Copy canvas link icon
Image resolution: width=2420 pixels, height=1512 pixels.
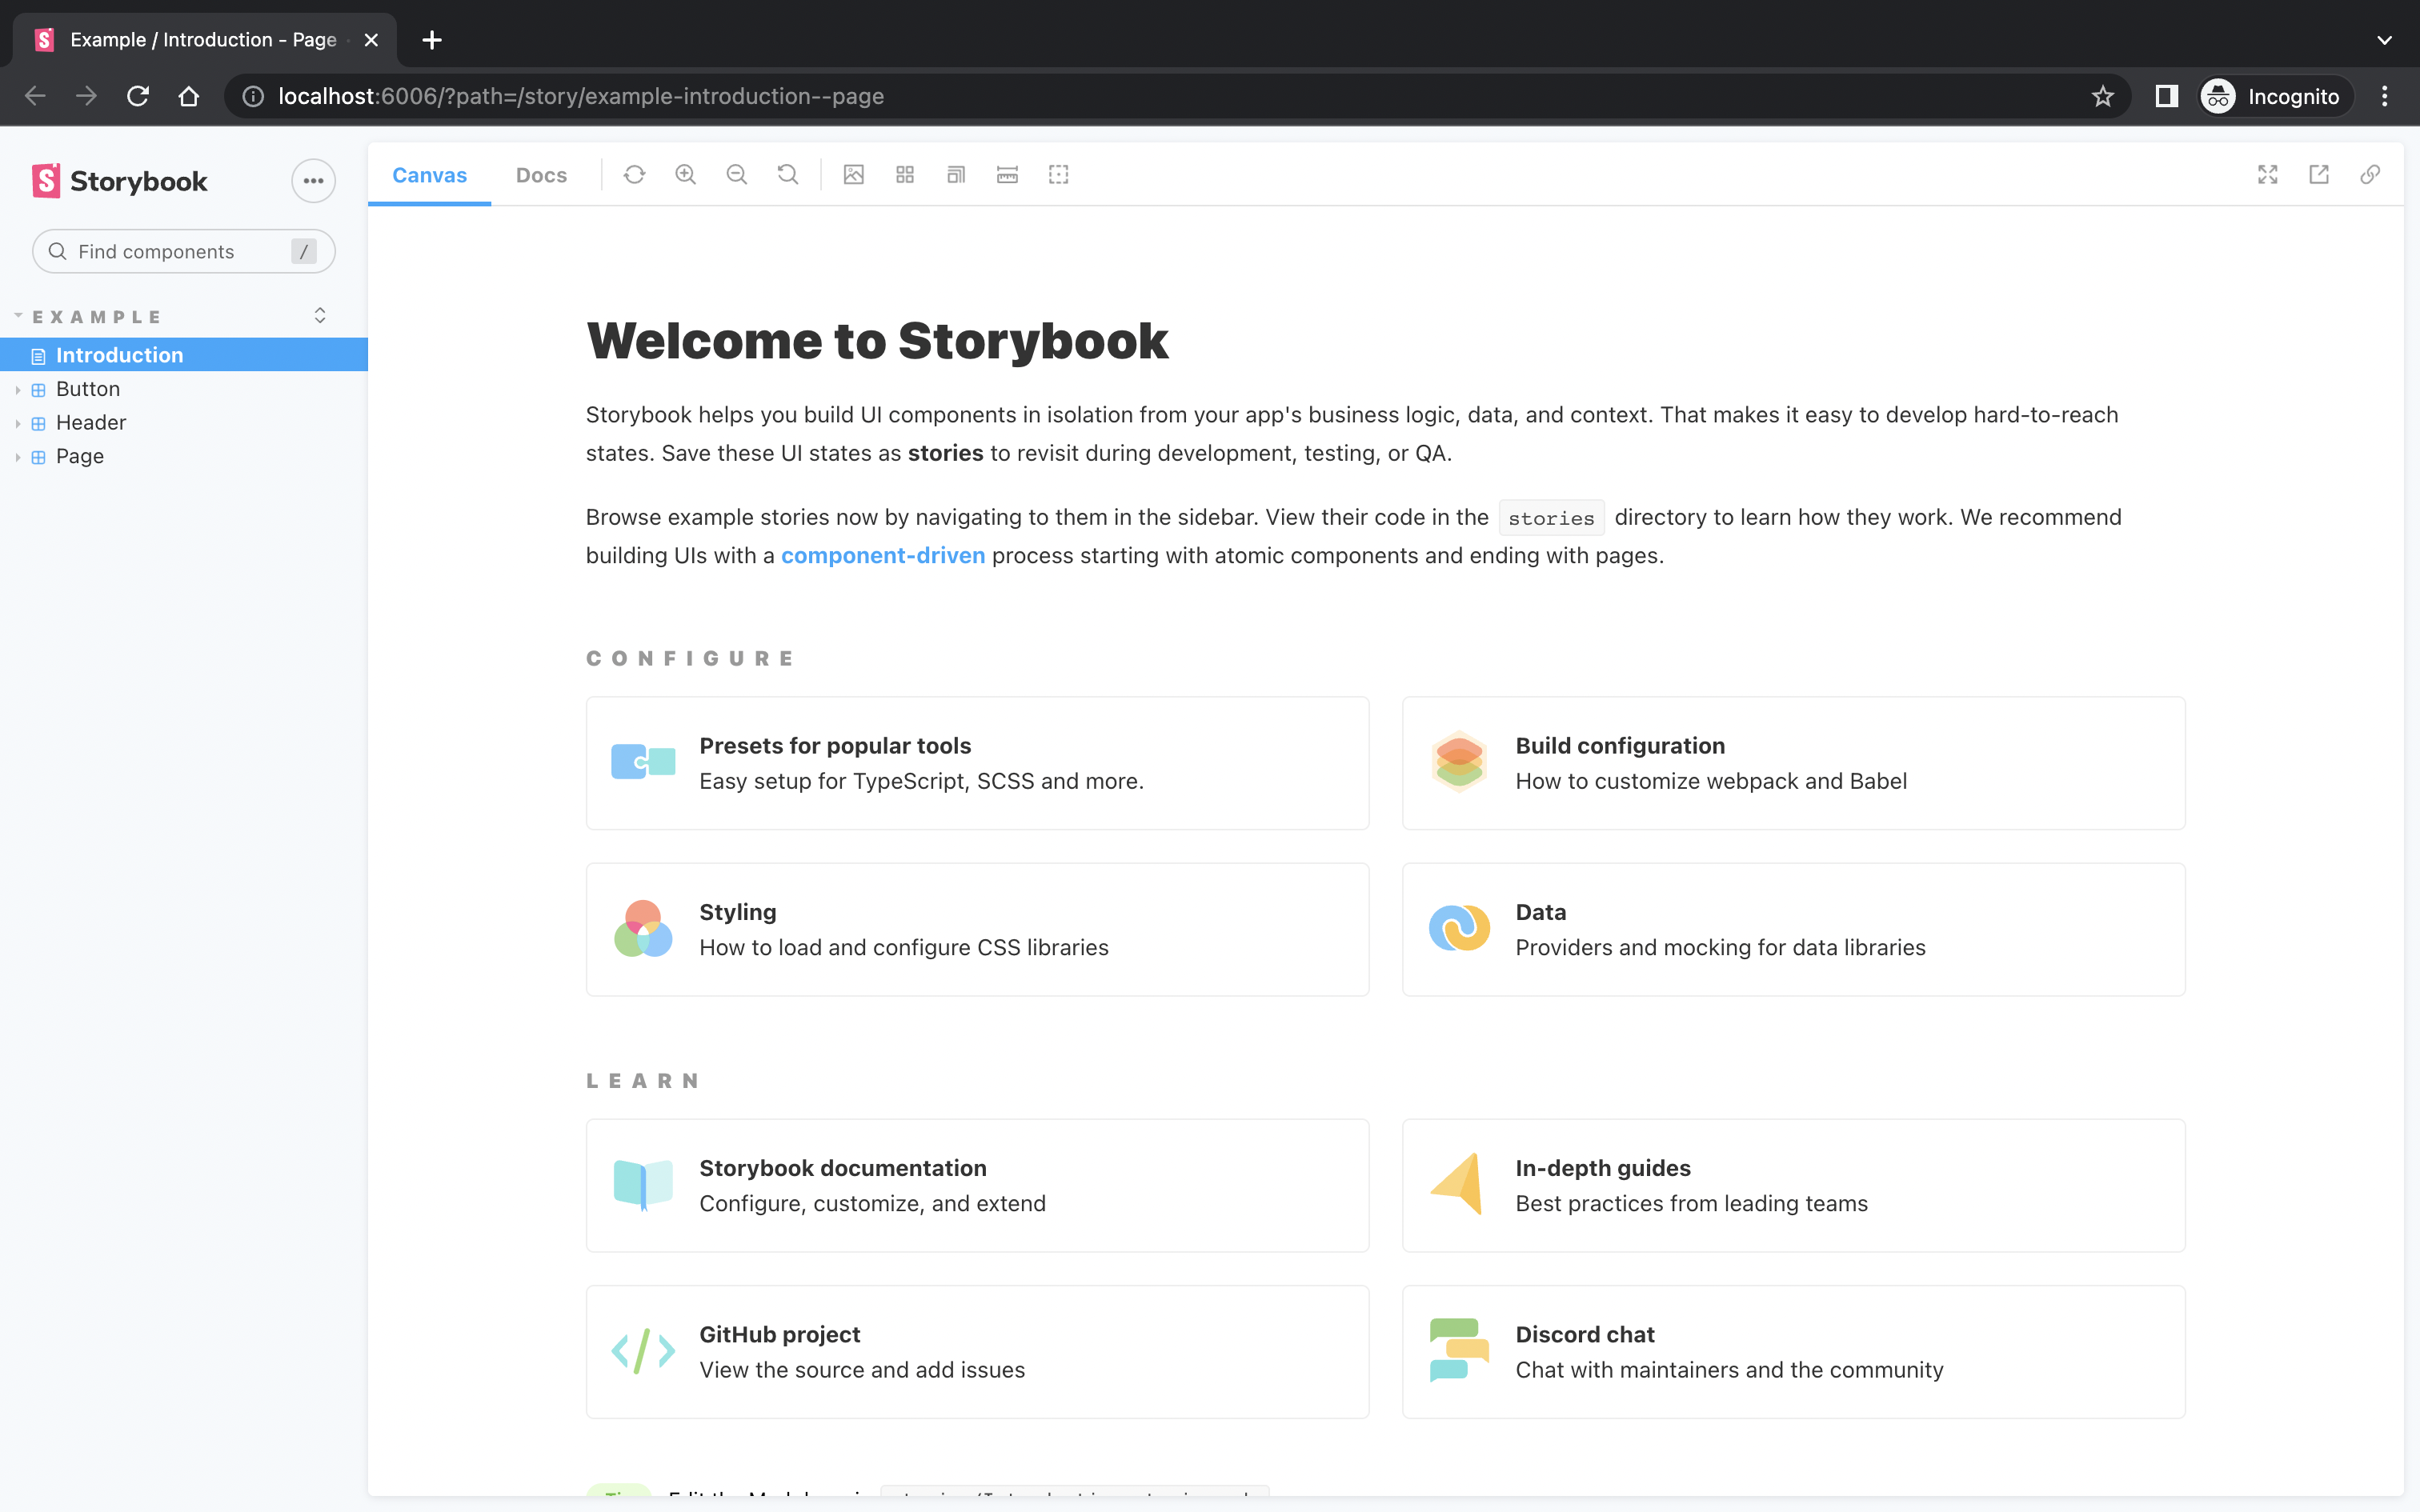tap(2369, 175)
